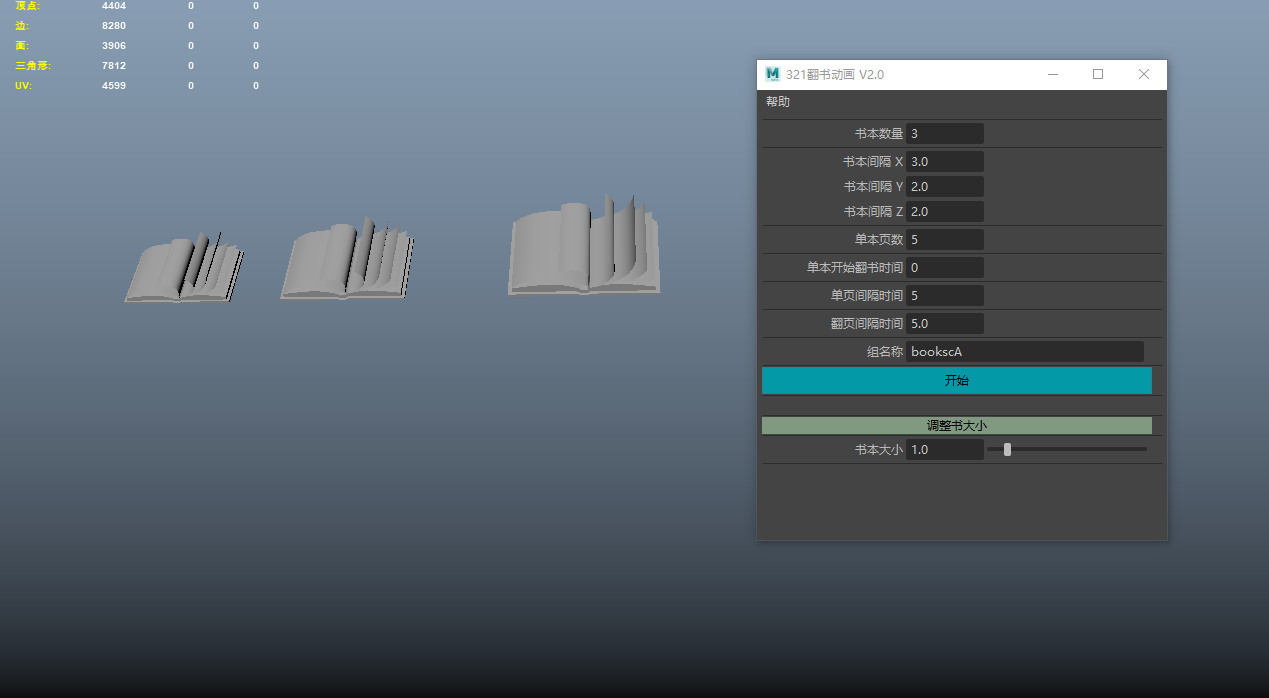Click the 单本页数 input field

click(944, 240)
